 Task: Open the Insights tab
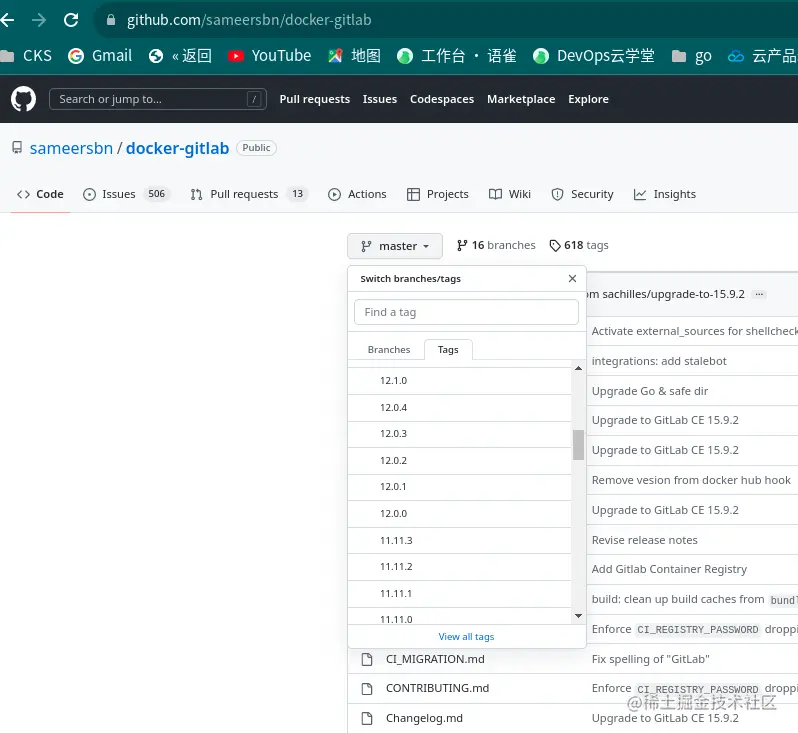[x=665, y=194]
